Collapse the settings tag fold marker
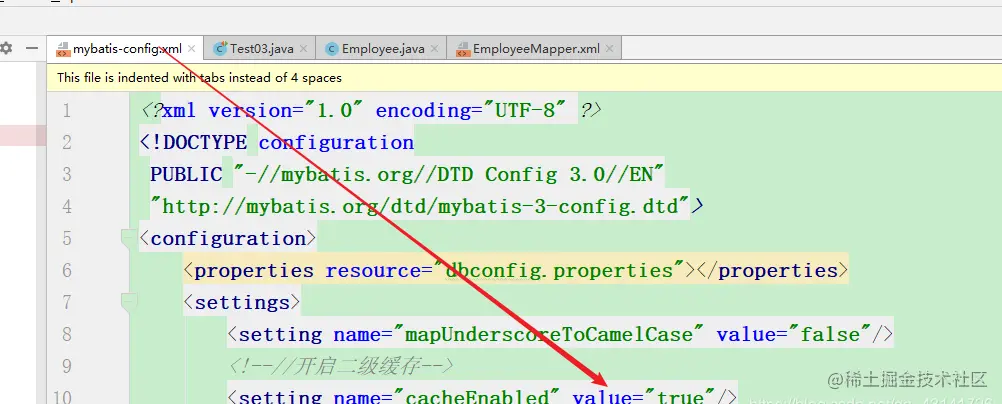 tap(129, 302)
